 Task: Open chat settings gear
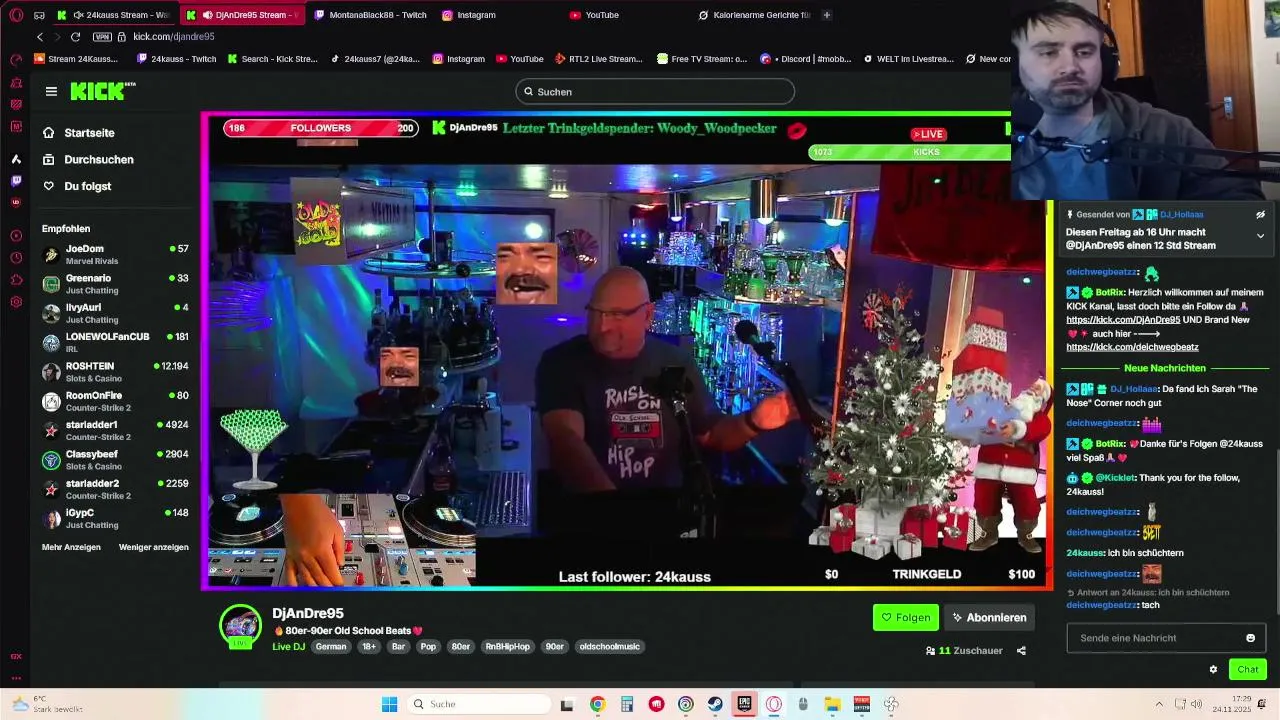point(1213,670)
